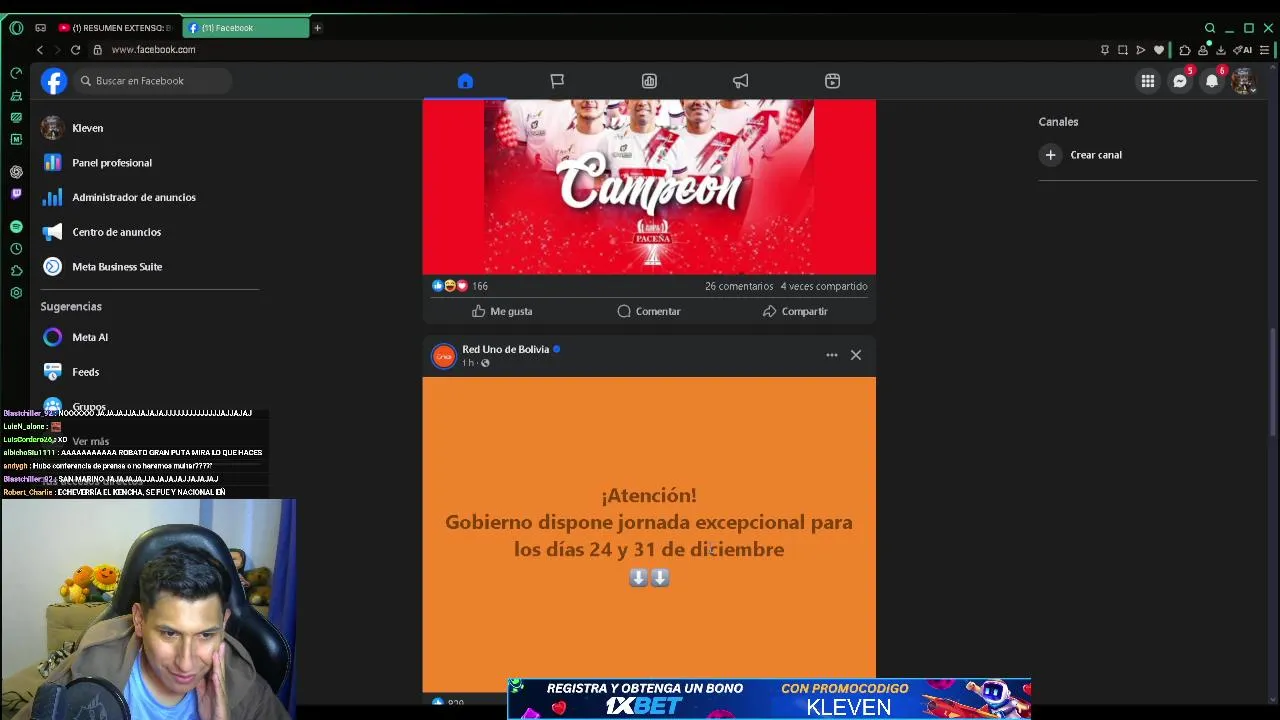Reload the current Facebook page
Screen dimensions: 1280x720
coord(75,50)
